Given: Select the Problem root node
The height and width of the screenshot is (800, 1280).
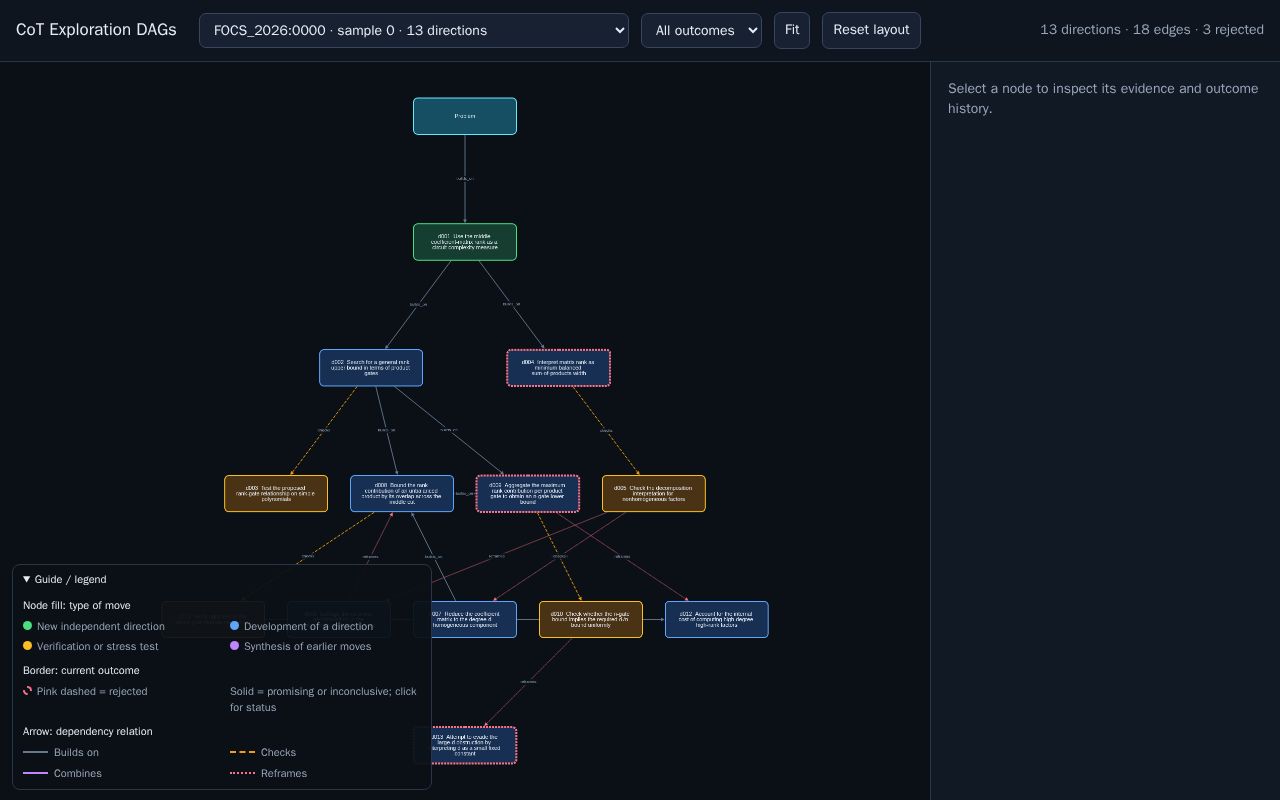Looking at the screenshot, I should (x=465, y=116).
